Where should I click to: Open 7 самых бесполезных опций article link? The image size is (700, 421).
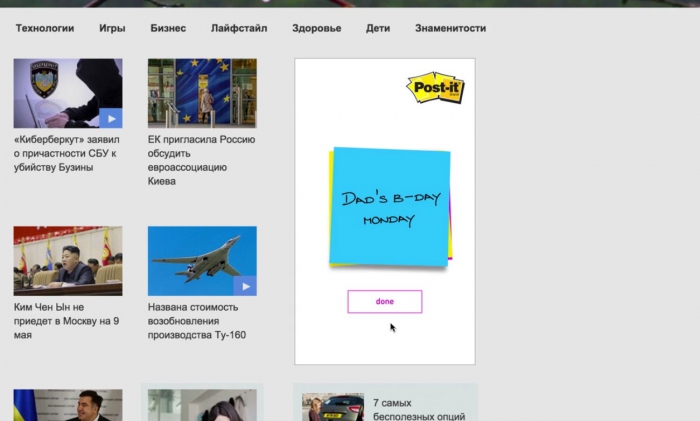(x=419, y=409)
